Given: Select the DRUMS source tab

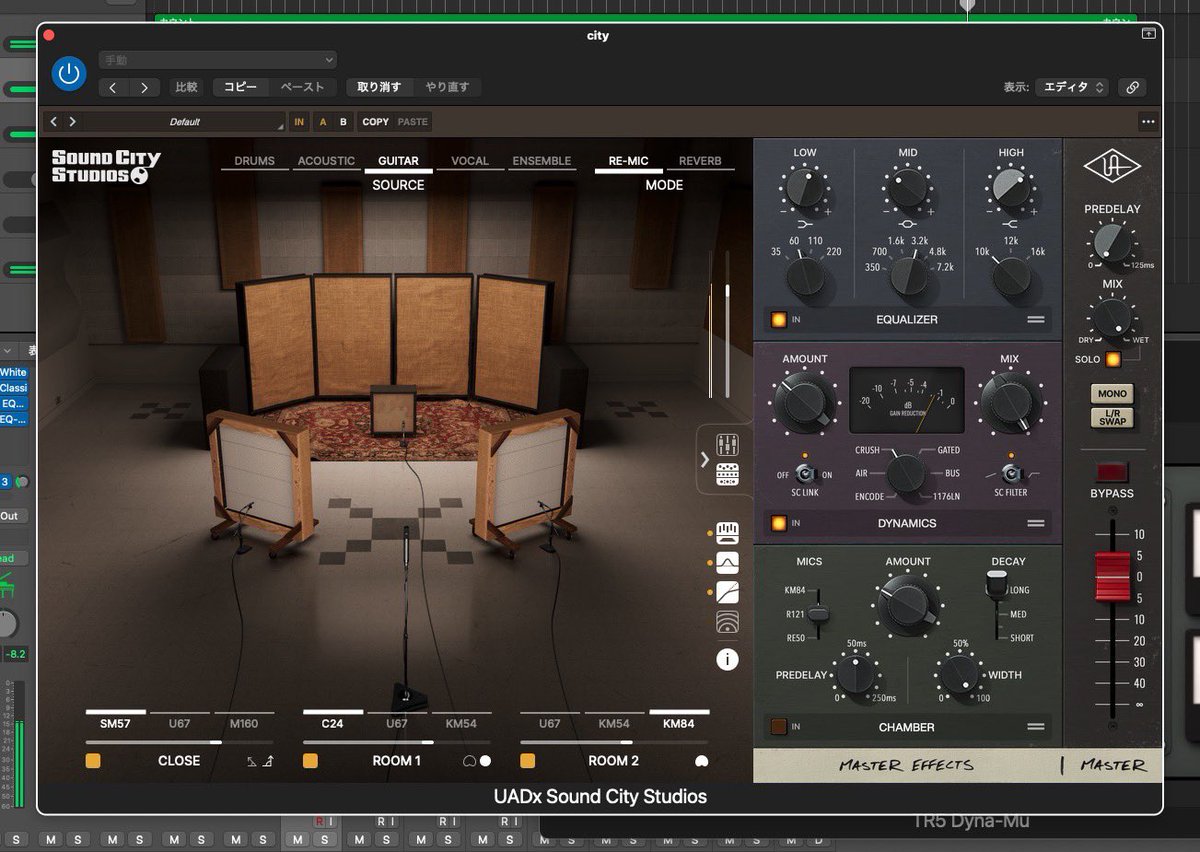Looking at the screenshot, I should [255, 161].
